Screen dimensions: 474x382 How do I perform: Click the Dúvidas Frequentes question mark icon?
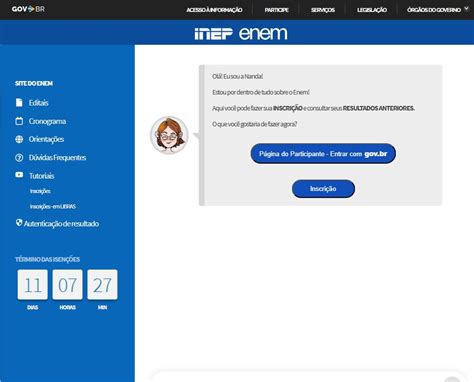(x=19, y=158)
